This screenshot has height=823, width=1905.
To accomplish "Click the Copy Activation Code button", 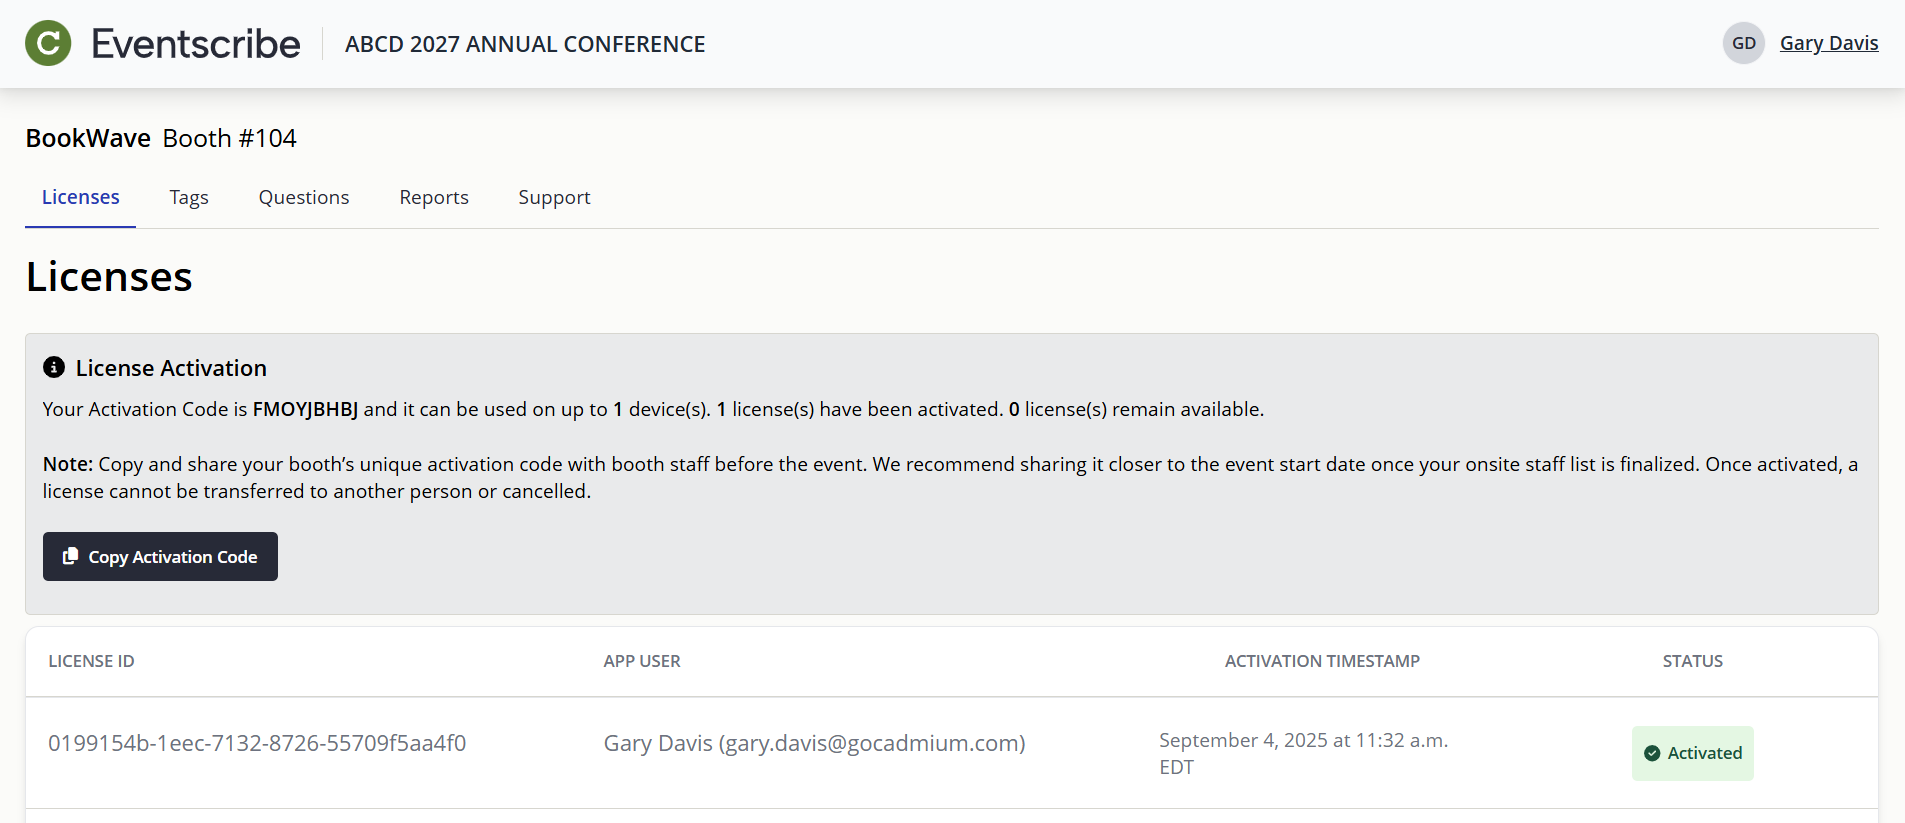I will coord(160,556).
